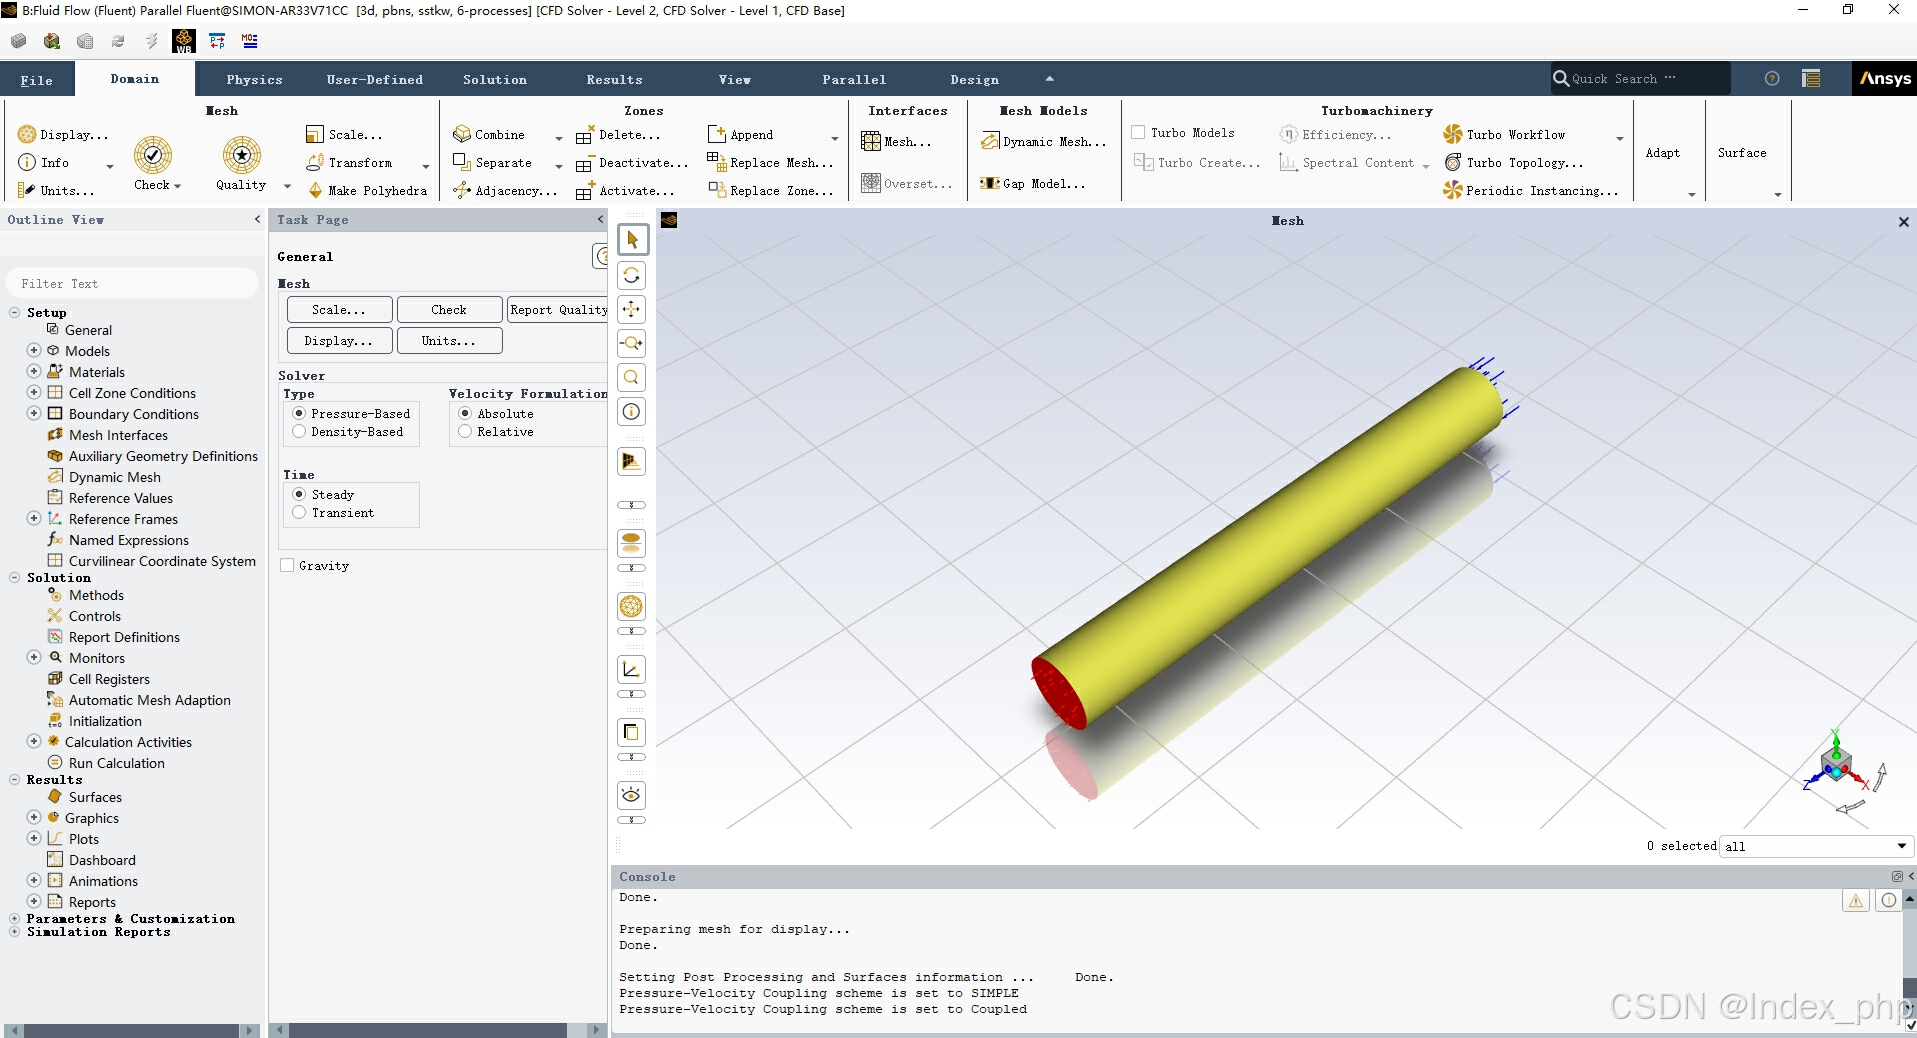This screenshot has width=1917, height=1038.
Task: Switch to the Results tab
Action: [x=615, y=80]
